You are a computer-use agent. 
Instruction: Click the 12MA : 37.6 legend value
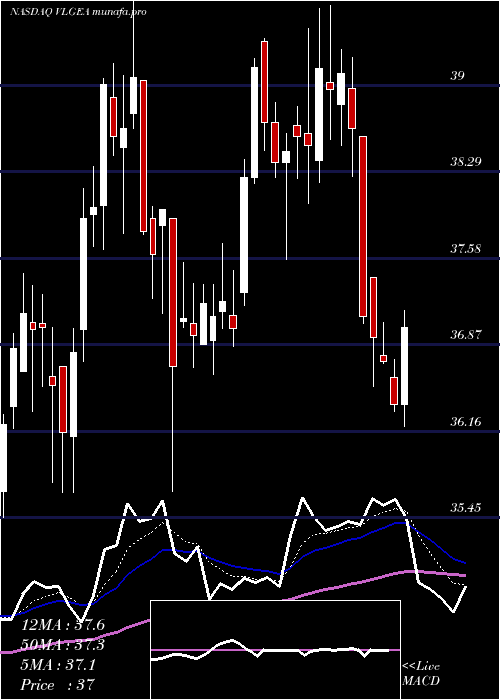coord(63,625)
